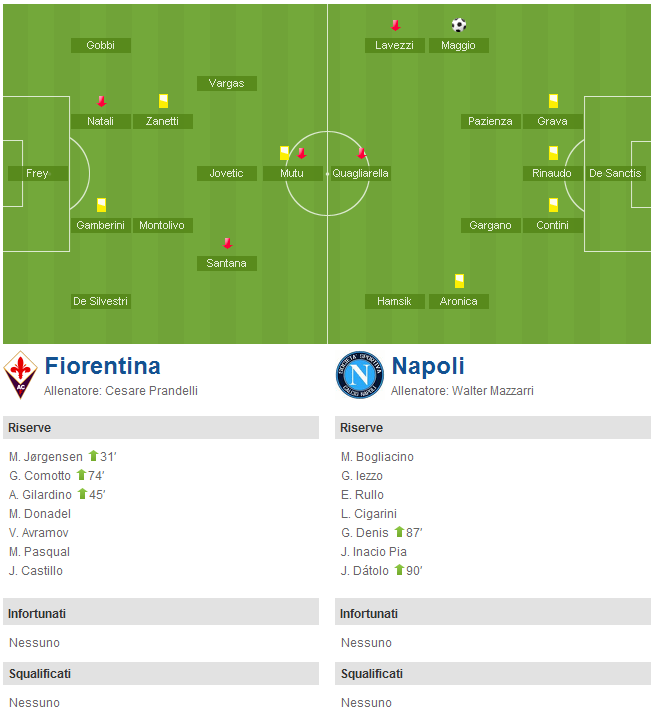
Task: Select goalkeeper De Sanctis label
Action: pyautogui.click(x=615, y=173)
